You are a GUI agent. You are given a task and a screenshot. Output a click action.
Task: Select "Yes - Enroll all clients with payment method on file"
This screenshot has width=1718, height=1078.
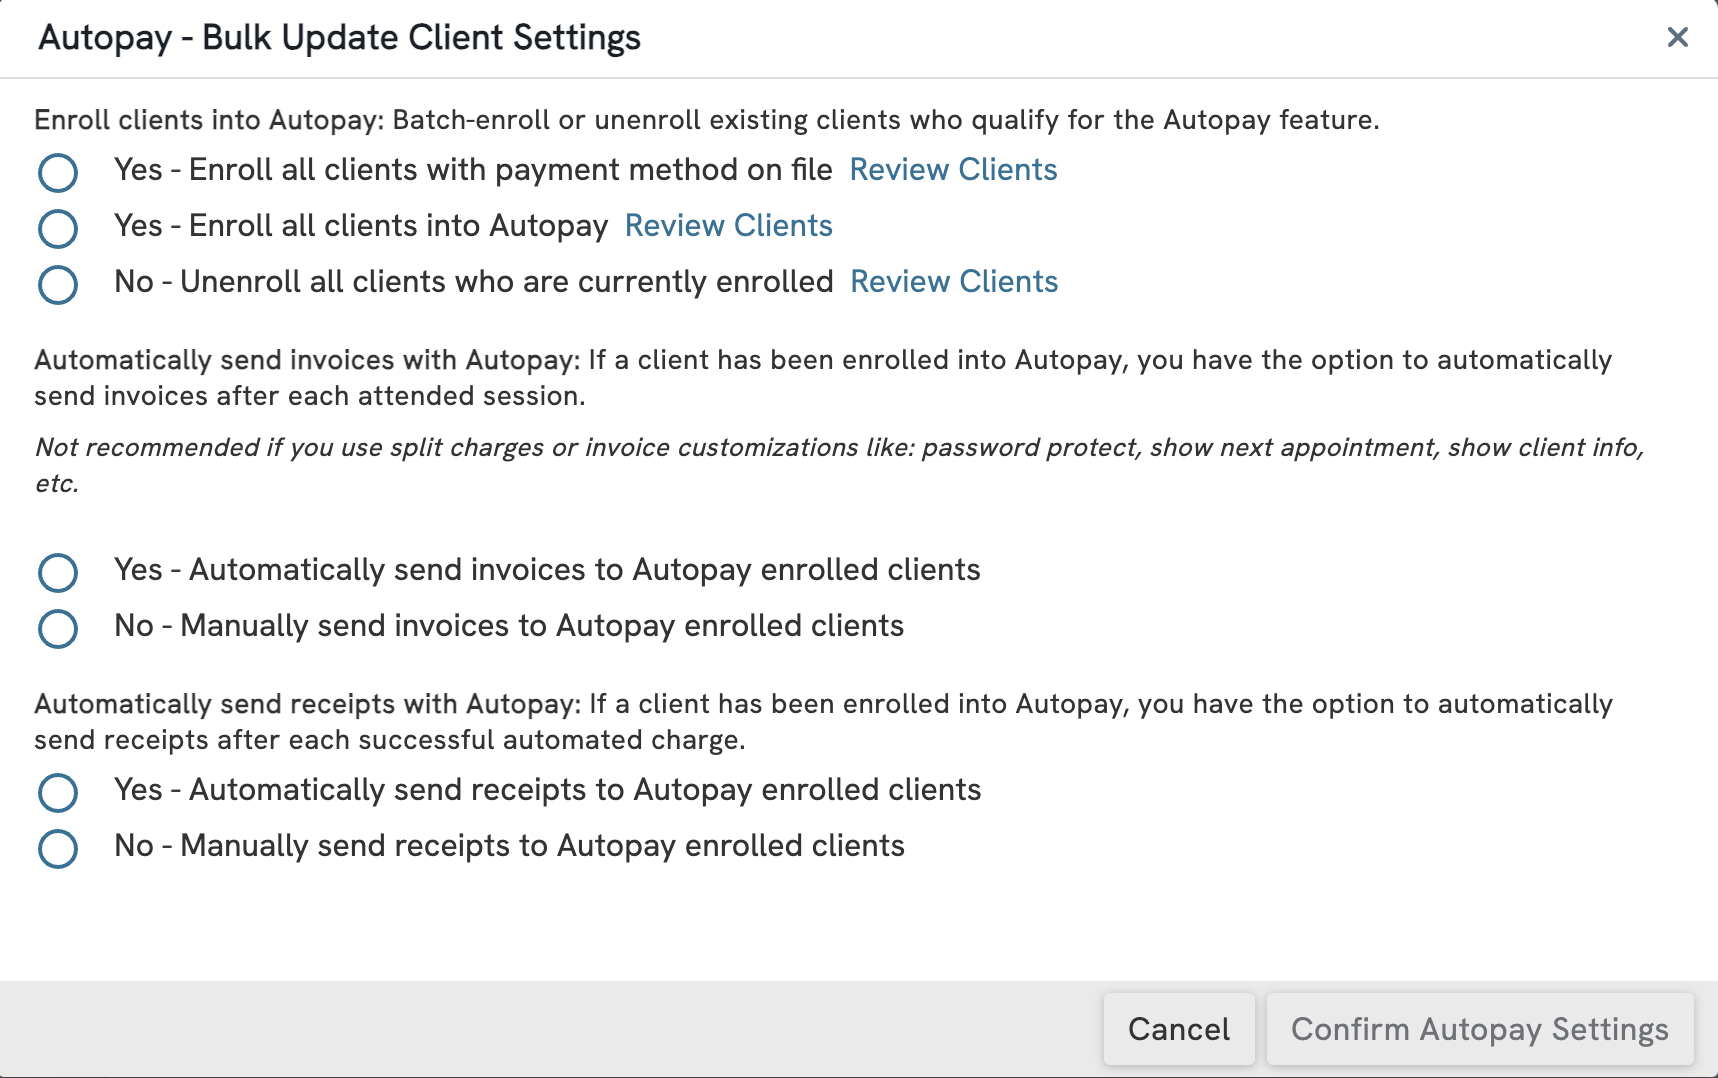pos(58,172)
